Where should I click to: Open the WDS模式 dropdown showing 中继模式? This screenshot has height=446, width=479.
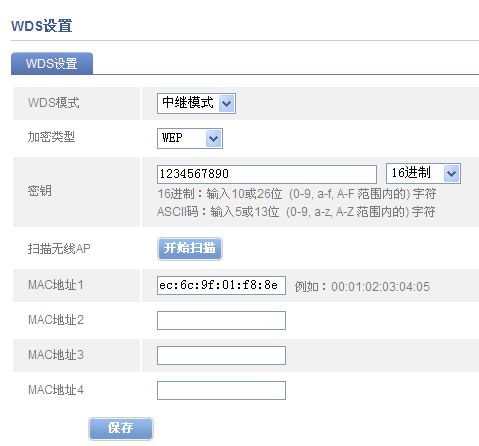click(x=196, y=103)
